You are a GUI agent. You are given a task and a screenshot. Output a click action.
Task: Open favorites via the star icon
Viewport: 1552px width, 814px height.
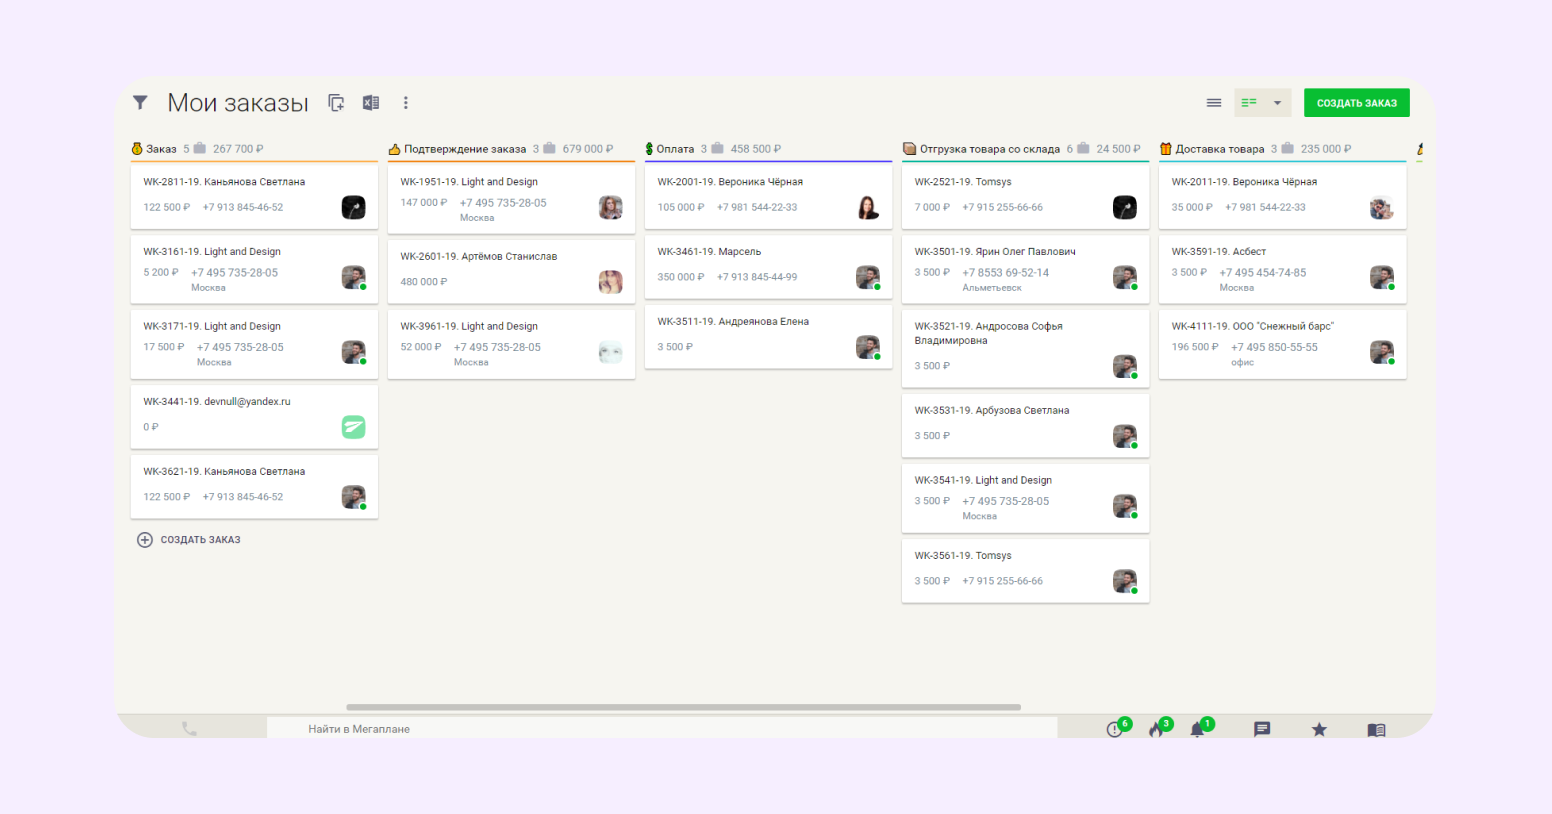pyautogui.click(x=1319, y=729)
